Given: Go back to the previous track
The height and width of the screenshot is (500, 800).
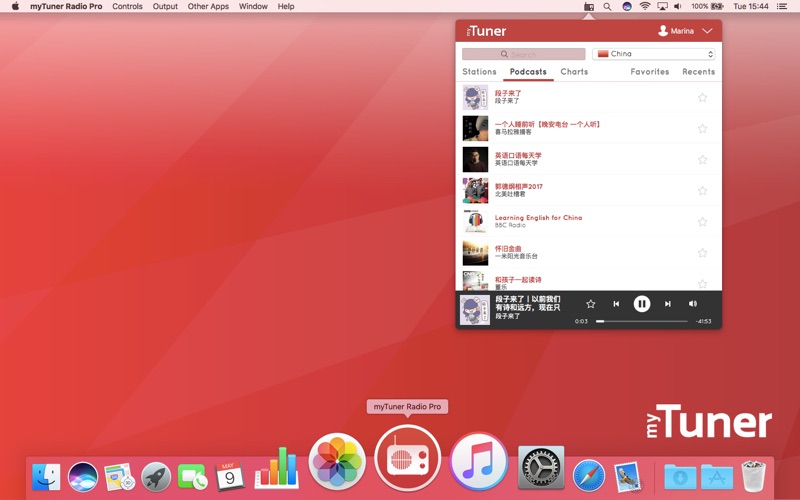Looking at the screenshot, I should pyautogui.click(x=616, y=304).
